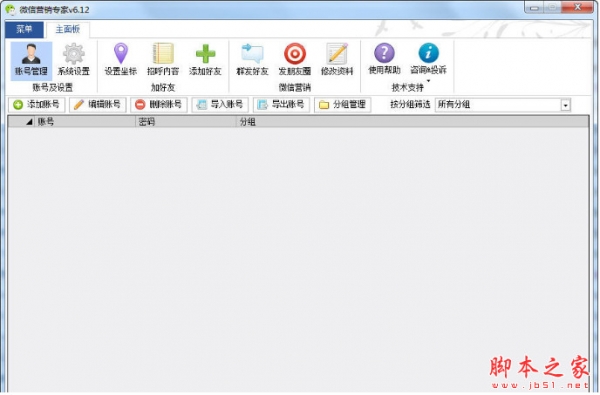Open the 菜单 menu tab

(24, 29)
